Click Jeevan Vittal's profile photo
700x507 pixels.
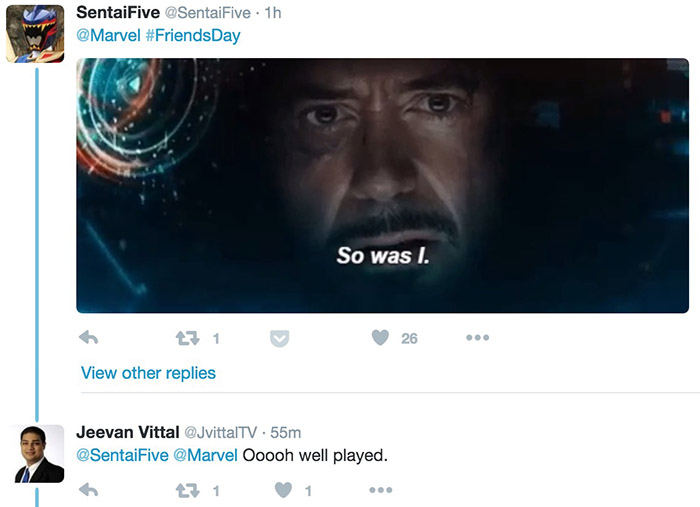[37, 454]
